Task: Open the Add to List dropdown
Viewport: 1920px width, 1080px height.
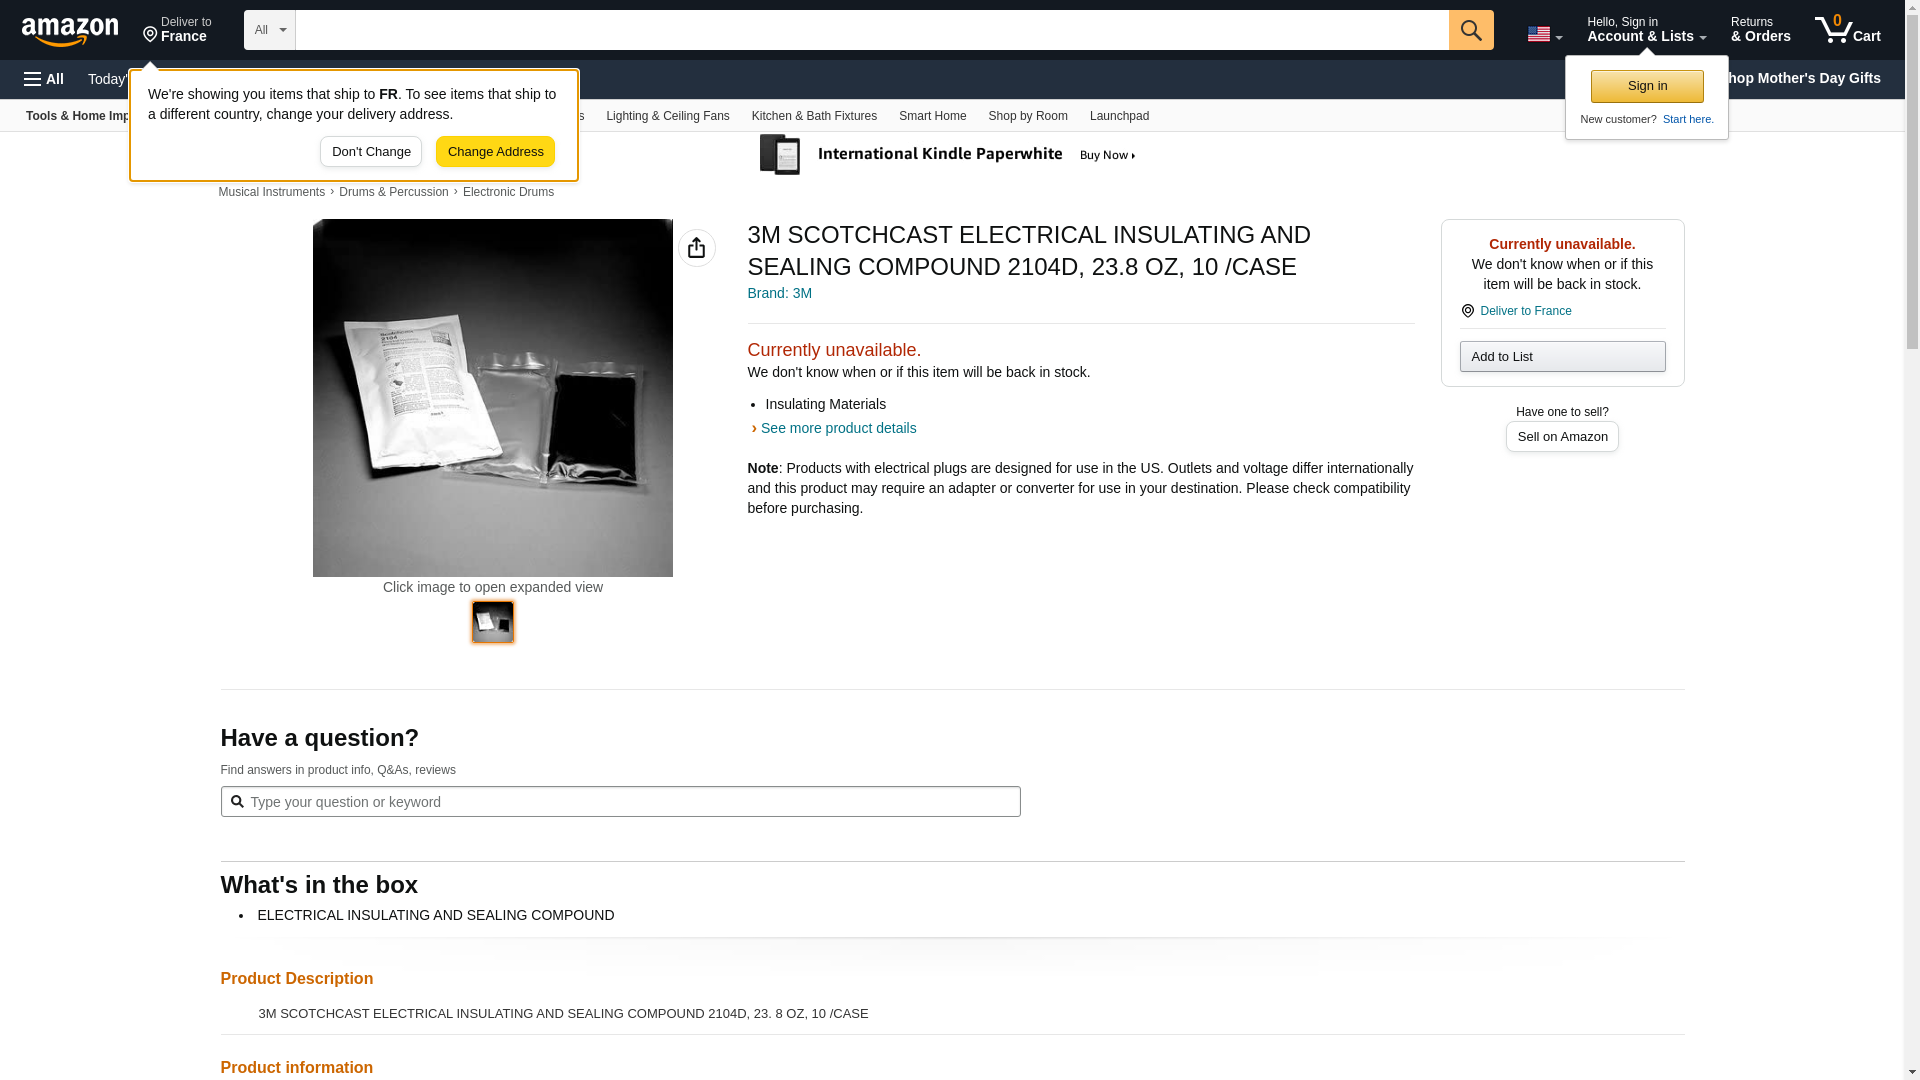Action: pos(1561,357)
